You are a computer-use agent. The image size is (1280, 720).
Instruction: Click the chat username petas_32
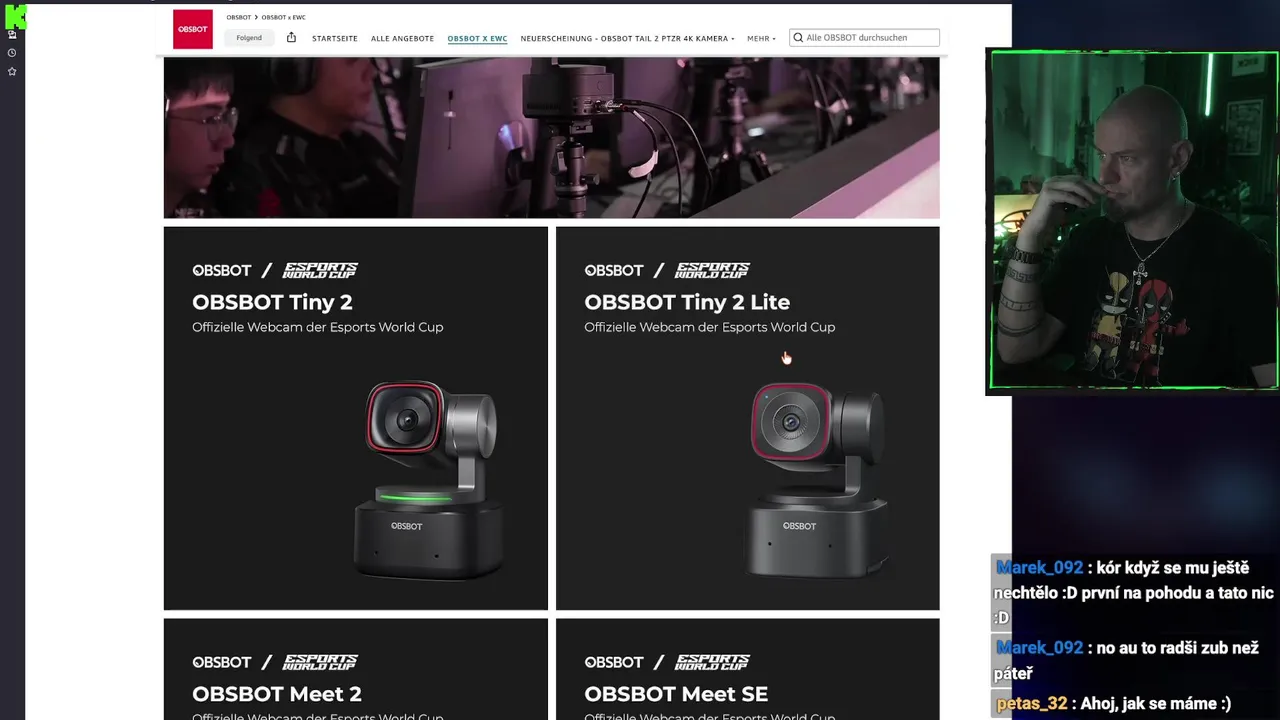(1030, 703)
